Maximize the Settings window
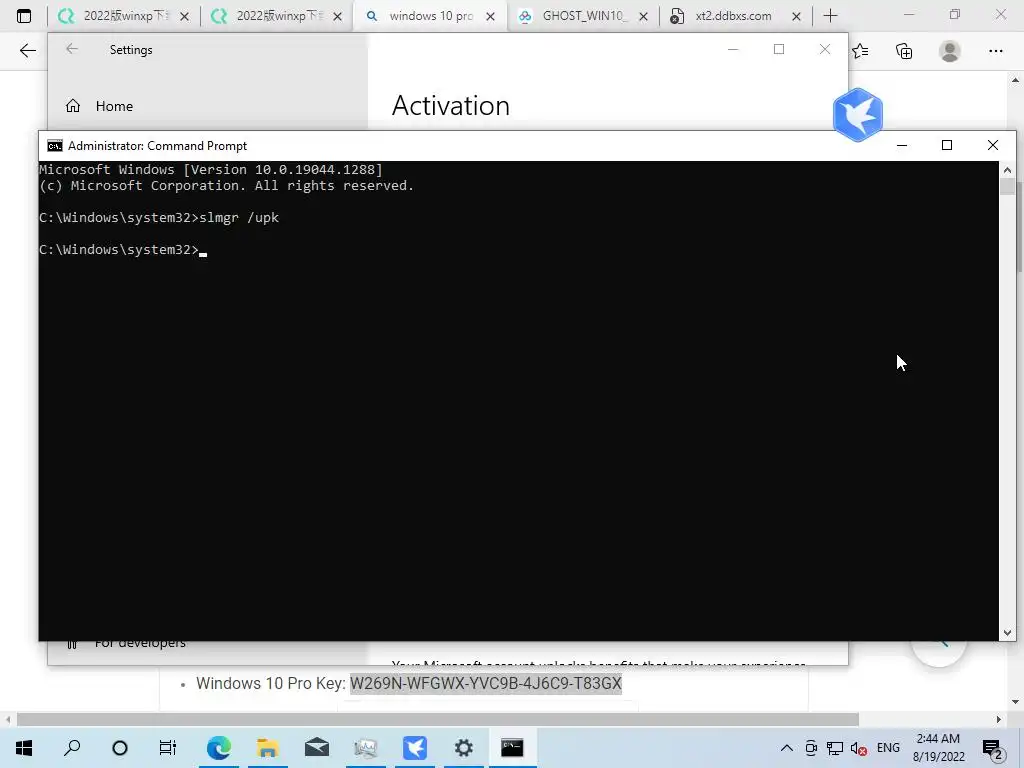 [778, 49]
